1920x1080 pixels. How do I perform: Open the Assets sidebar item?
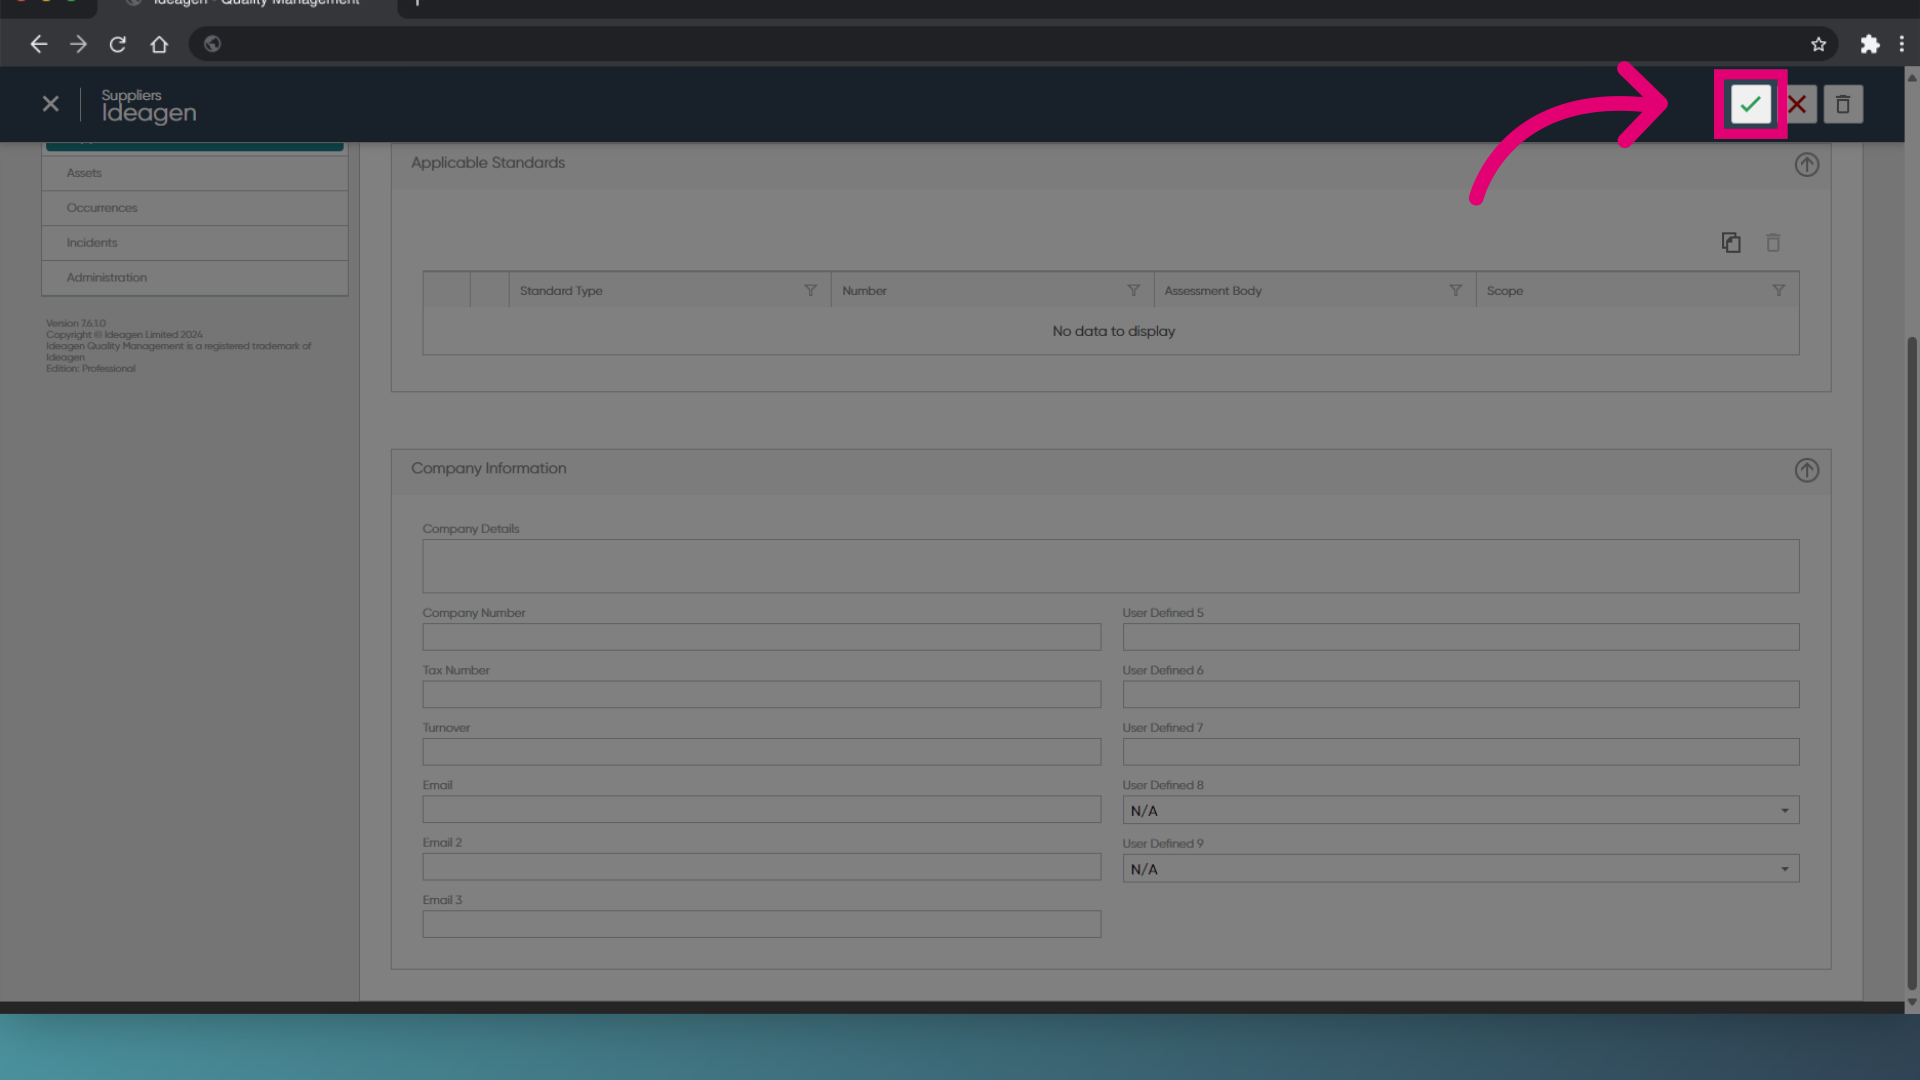[x=195, y=173]
